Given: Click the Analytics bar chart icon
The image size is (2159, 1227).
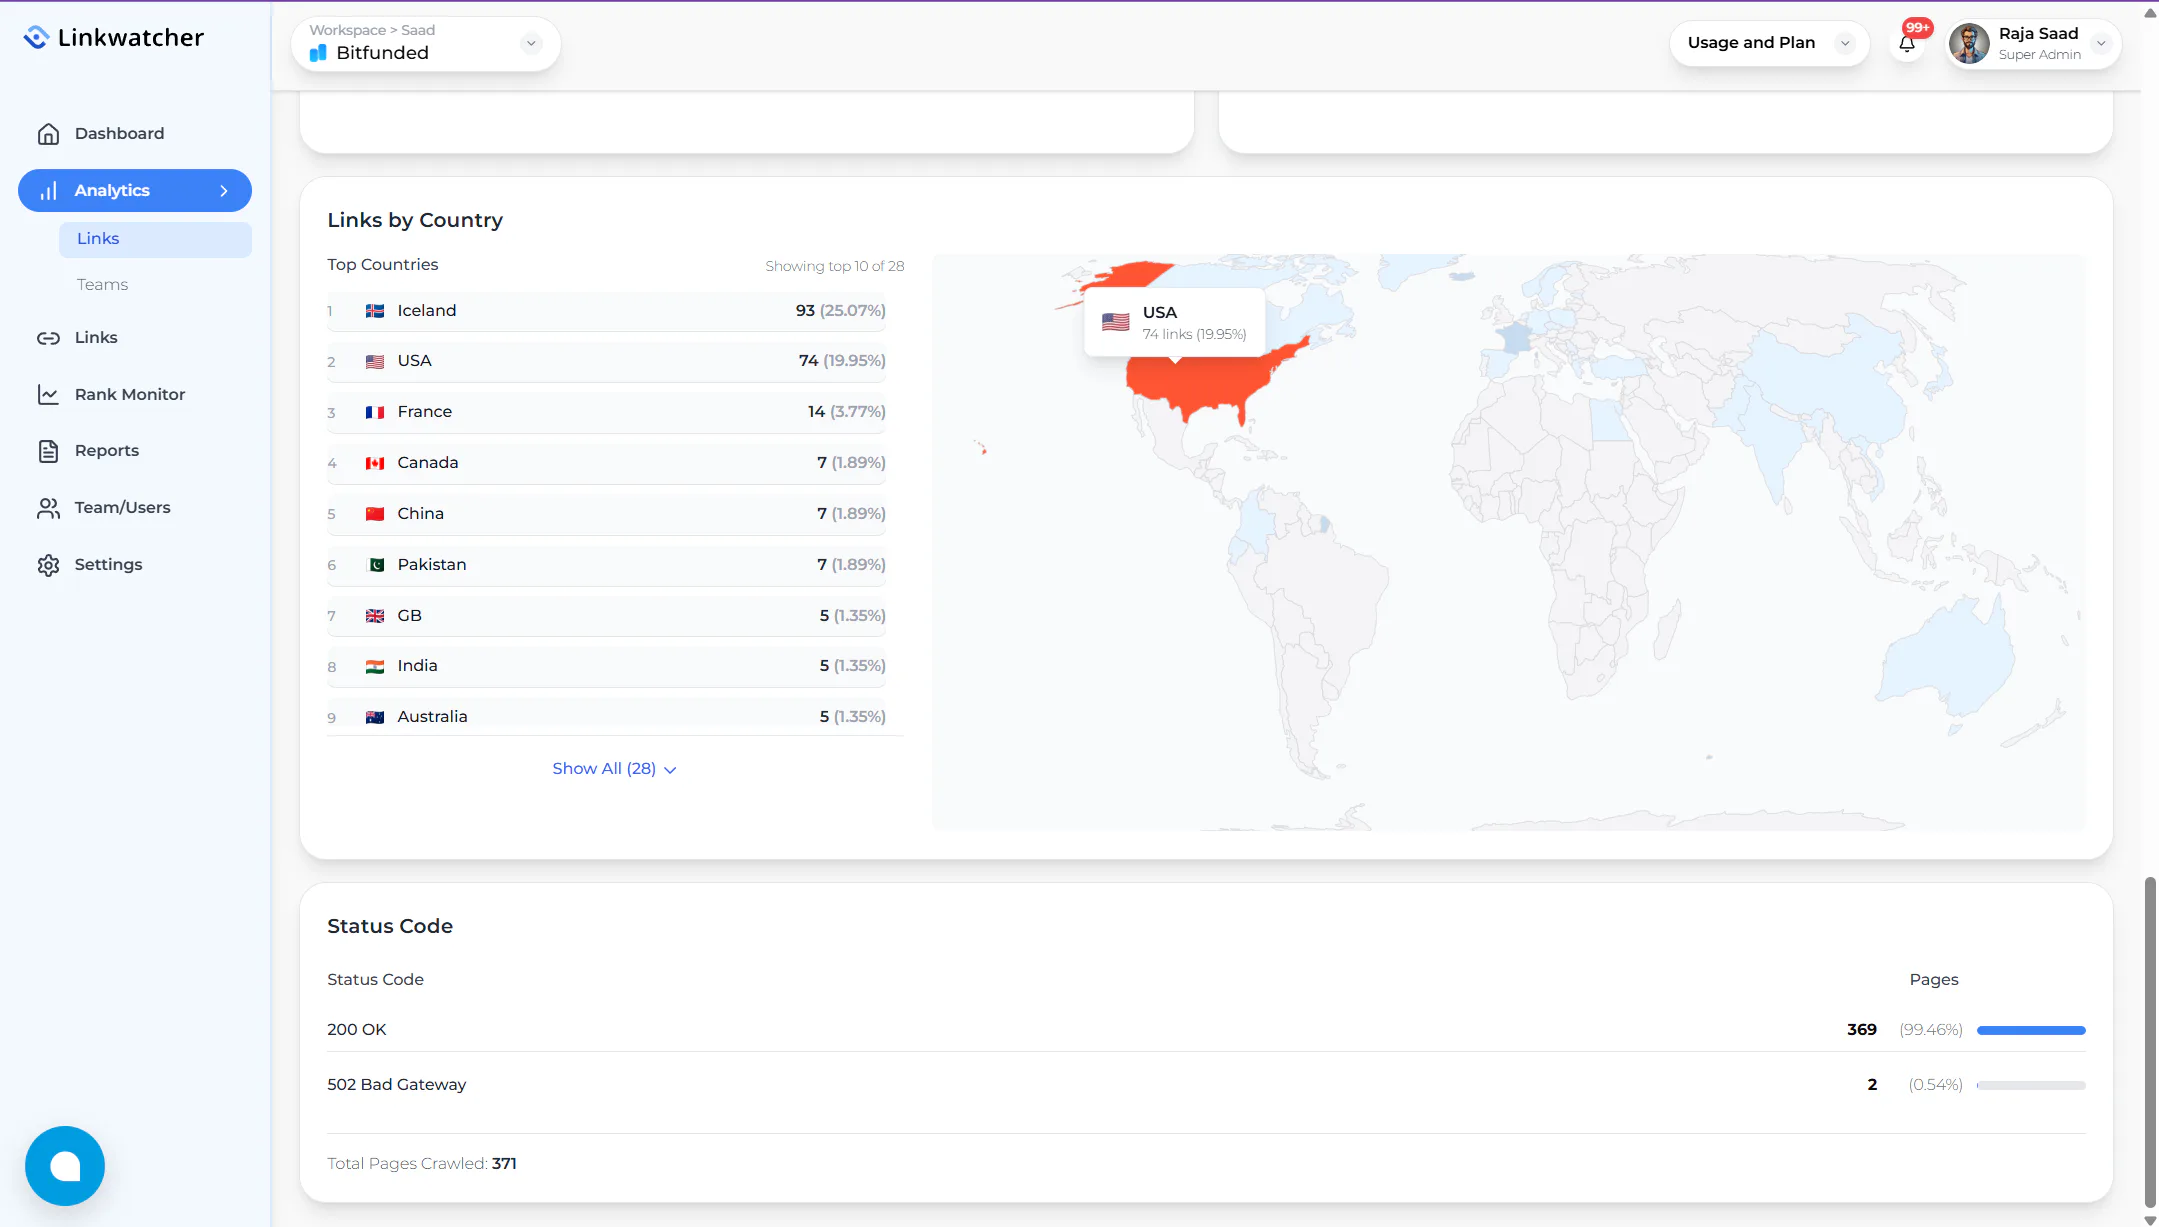Looking at the screenshot, I should [48, 191].
